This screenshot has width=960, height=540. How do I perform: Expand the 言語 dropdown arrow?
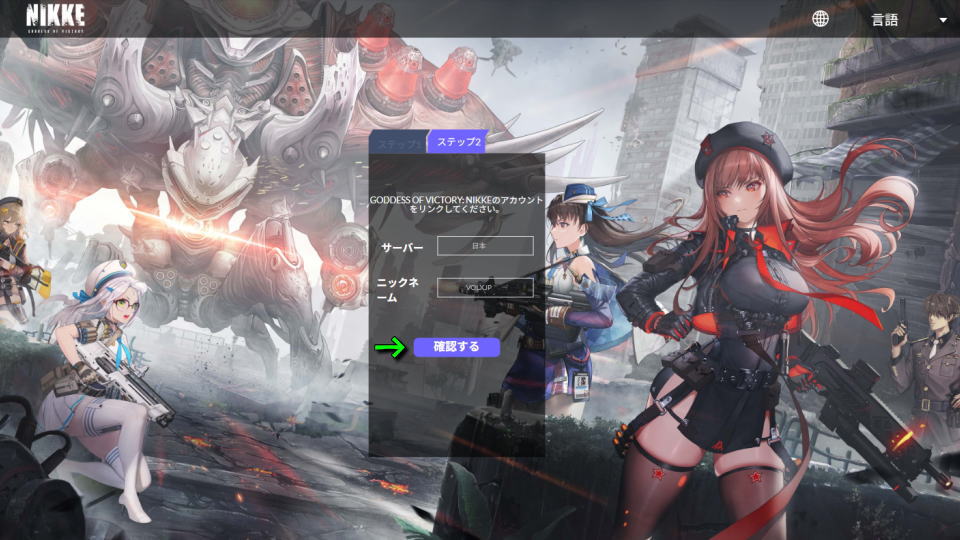coord(942,20)
